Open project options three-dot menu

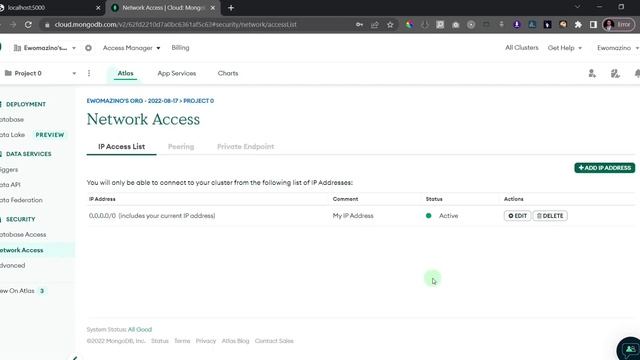click(x=89, y=73)
